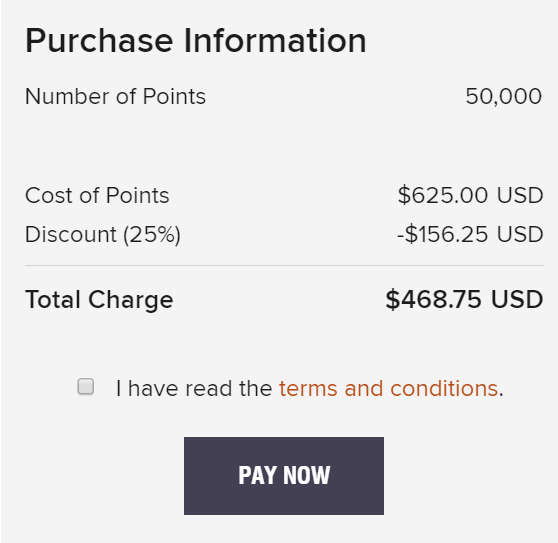Open the terms and conditions link
The width and height of the screenshot is (558, 543).
[x=388, y=388]
